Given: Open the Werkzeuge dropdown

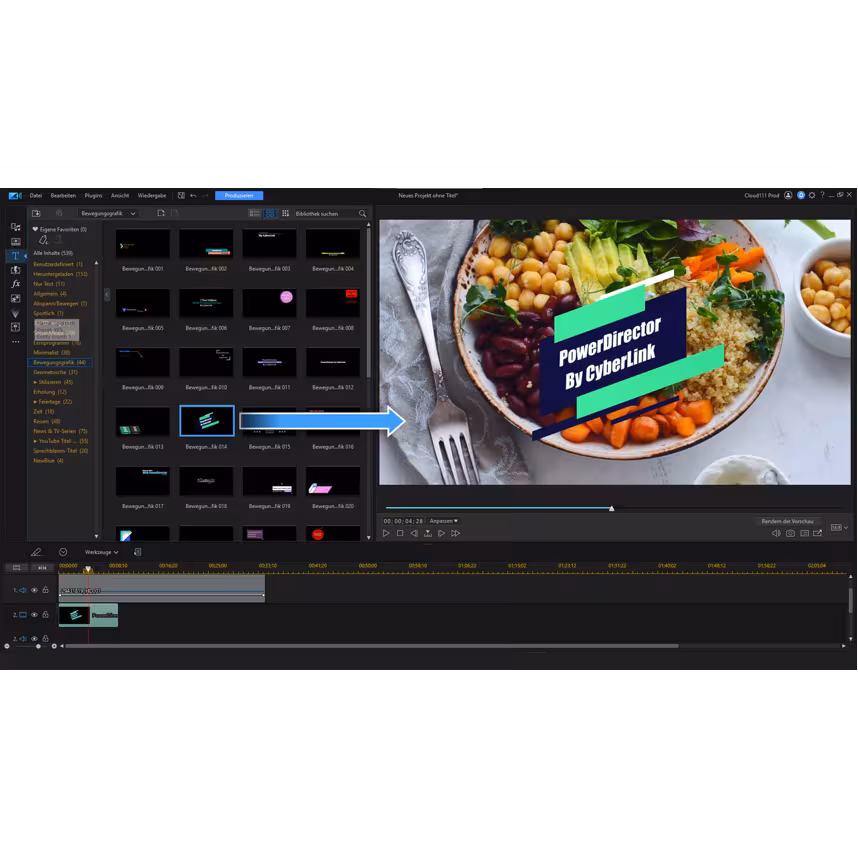Looking at the screenshot, I should (x=101, y=552).
